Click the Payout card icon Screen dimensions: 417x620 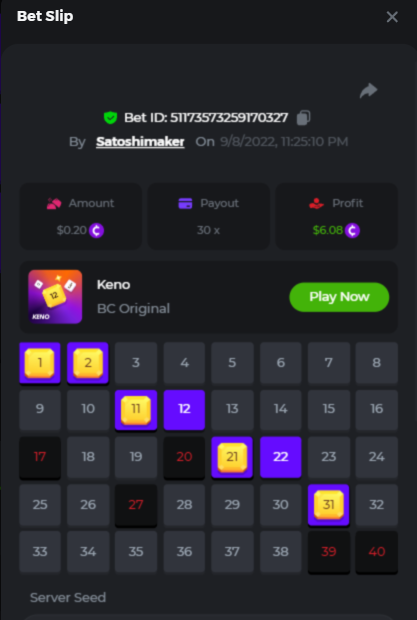pos(185,204)
